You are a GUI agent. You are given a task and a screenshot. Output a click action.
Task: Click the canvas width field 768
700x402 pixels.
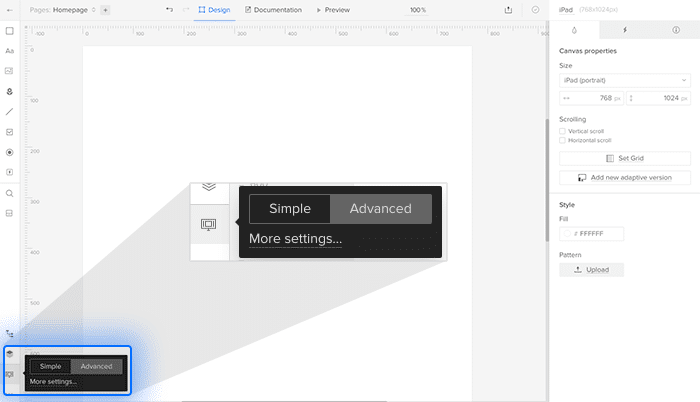pos(592,98)
